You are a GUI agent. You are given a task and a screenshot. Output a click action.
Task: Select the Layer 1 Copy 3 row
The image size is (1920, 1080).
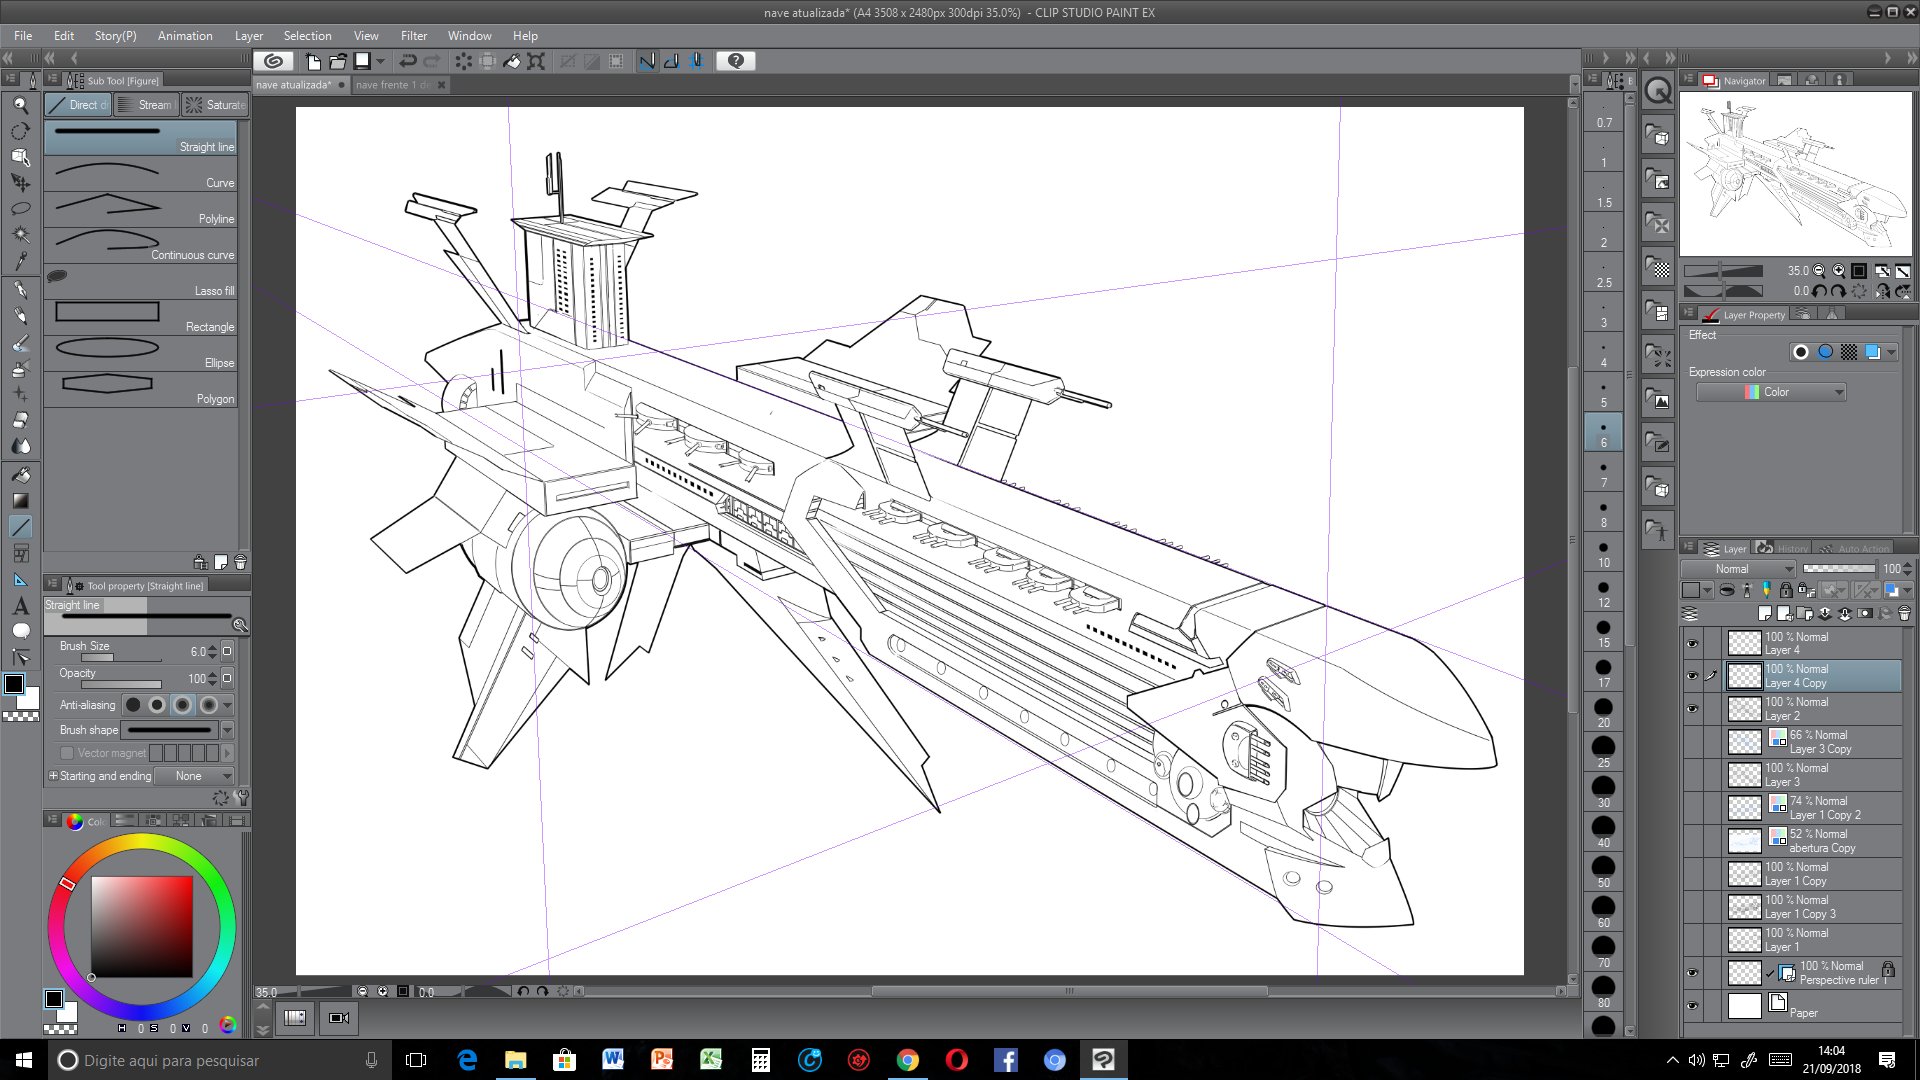coord(1813,907)
